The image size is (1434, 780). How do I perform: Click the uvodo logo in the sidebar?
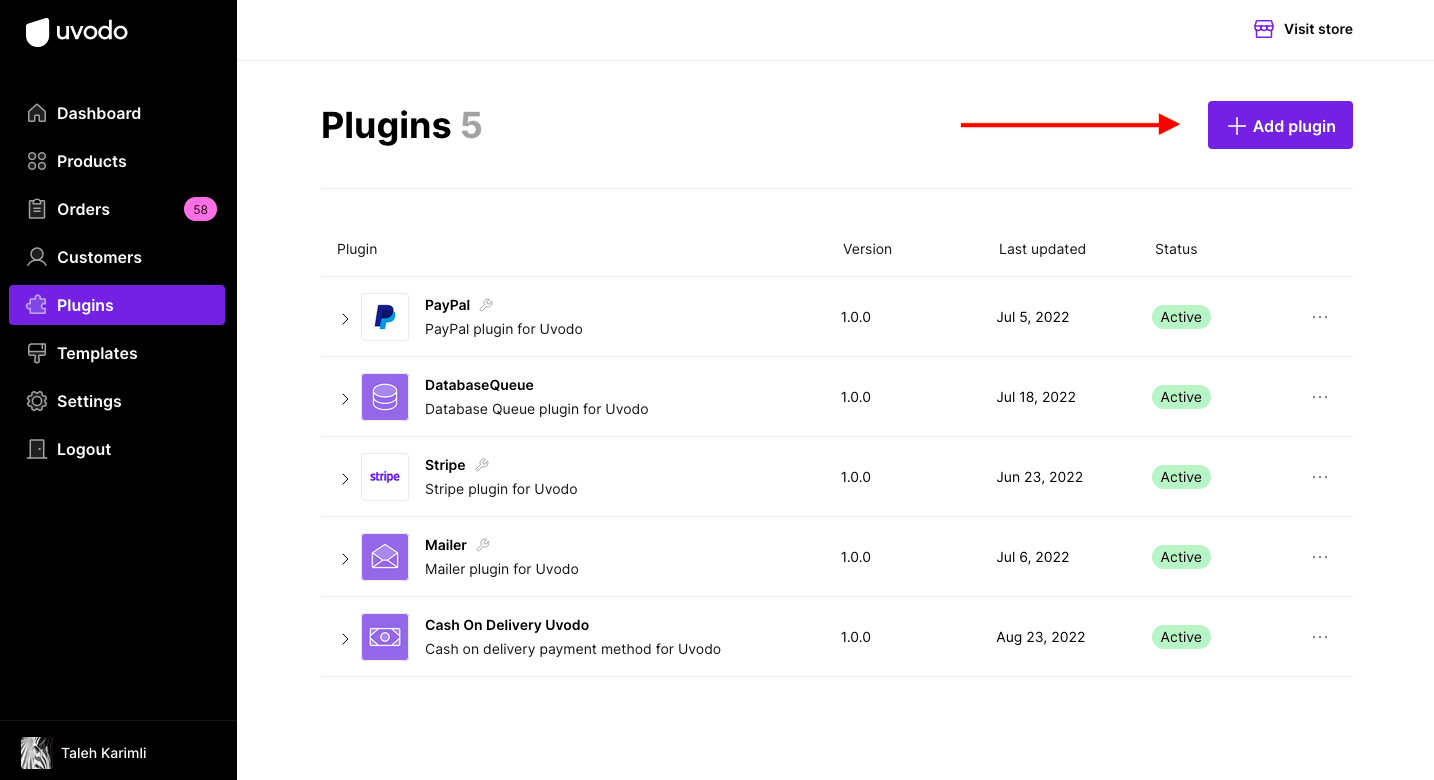point(77,32)
